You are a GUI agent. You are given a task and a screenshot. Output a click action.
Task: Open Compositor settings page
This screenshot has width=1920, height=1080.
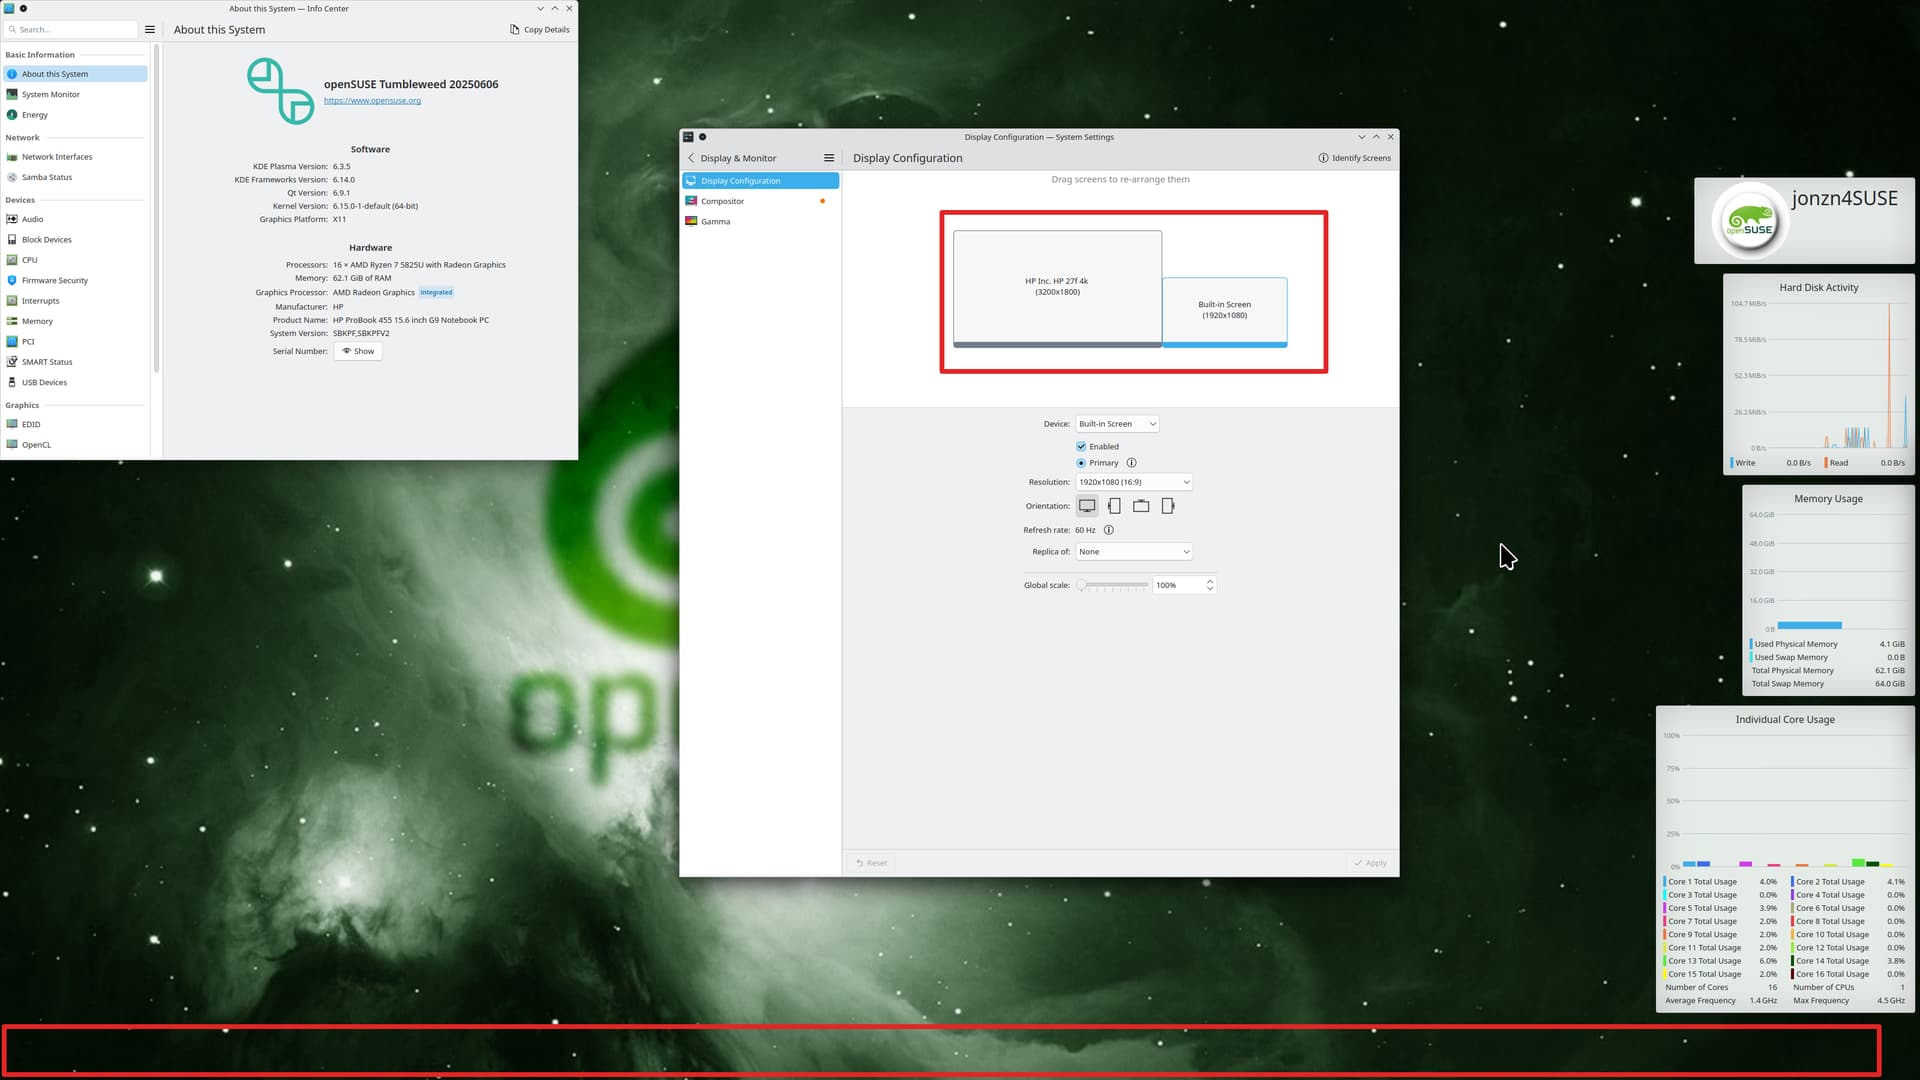pyautogui.click(x=760, y=201)
